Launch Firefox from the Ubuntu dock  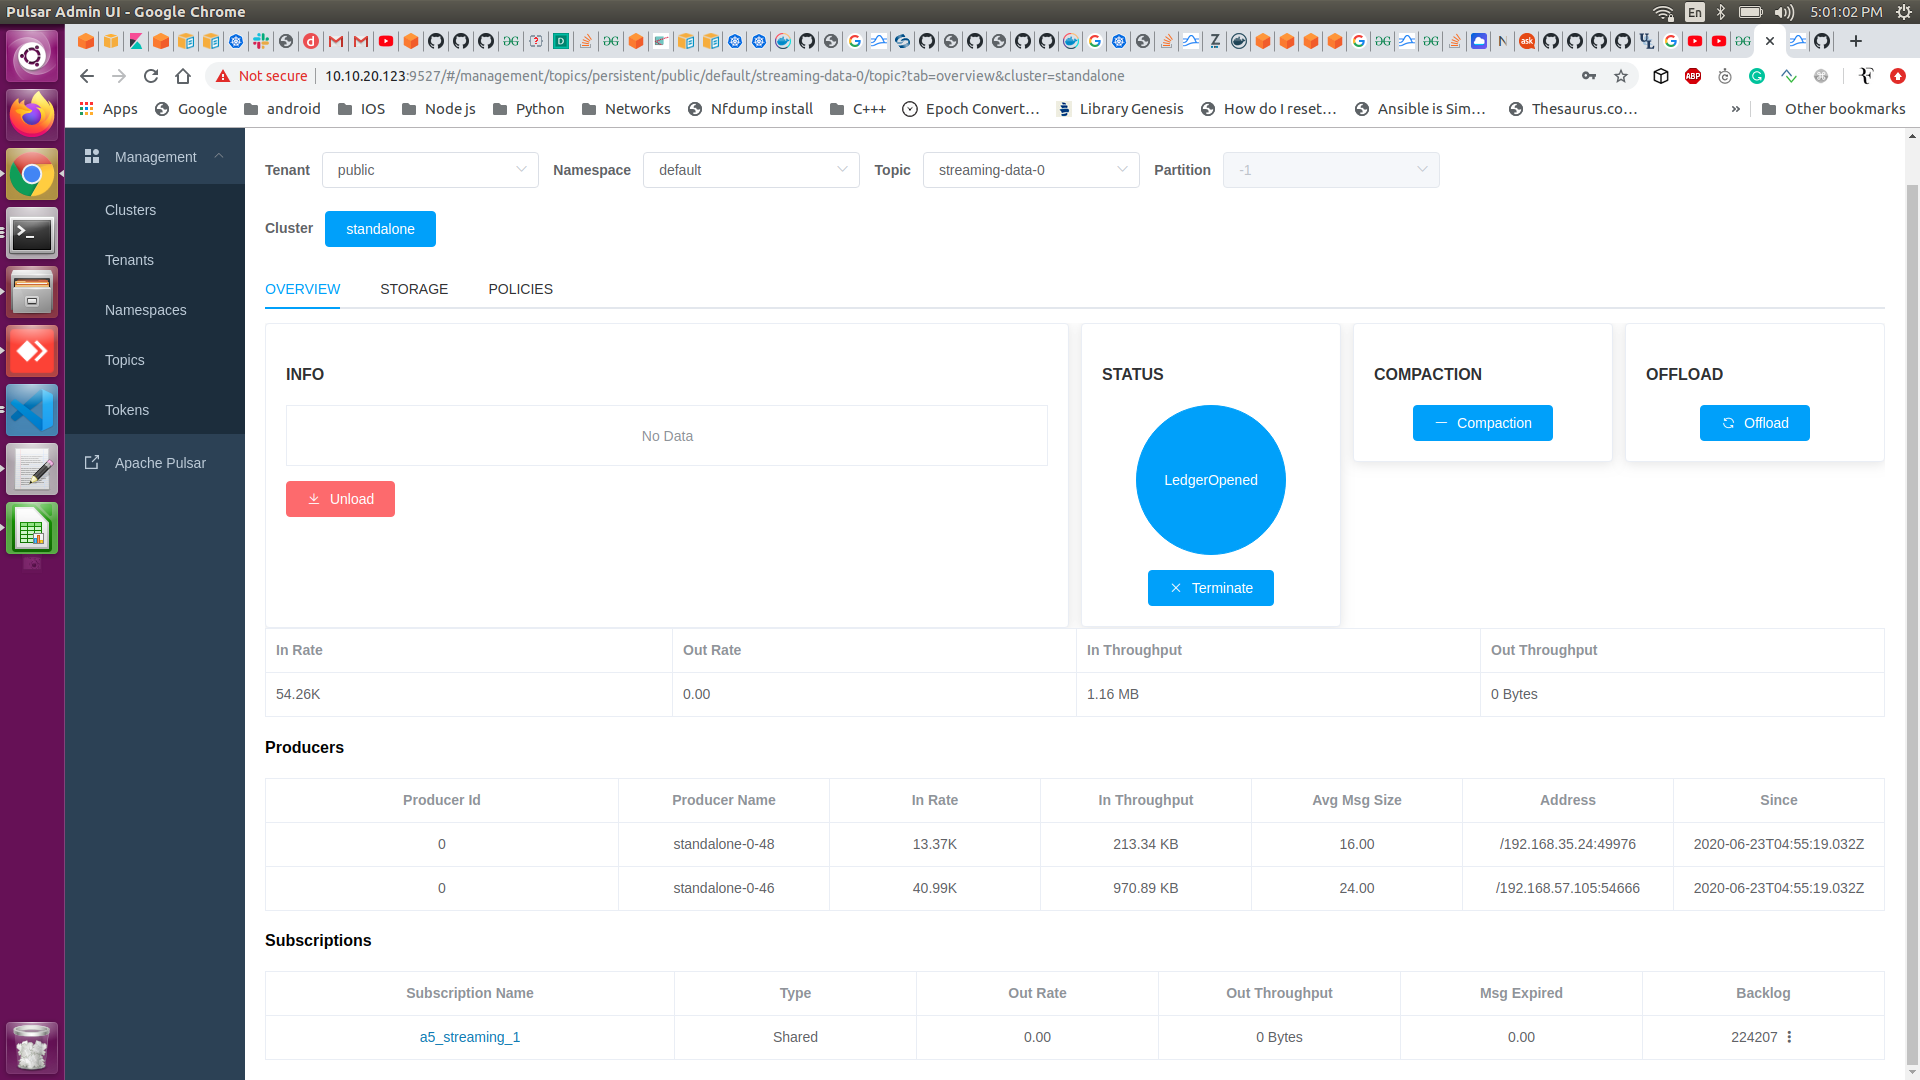click(x=32, y=114)
